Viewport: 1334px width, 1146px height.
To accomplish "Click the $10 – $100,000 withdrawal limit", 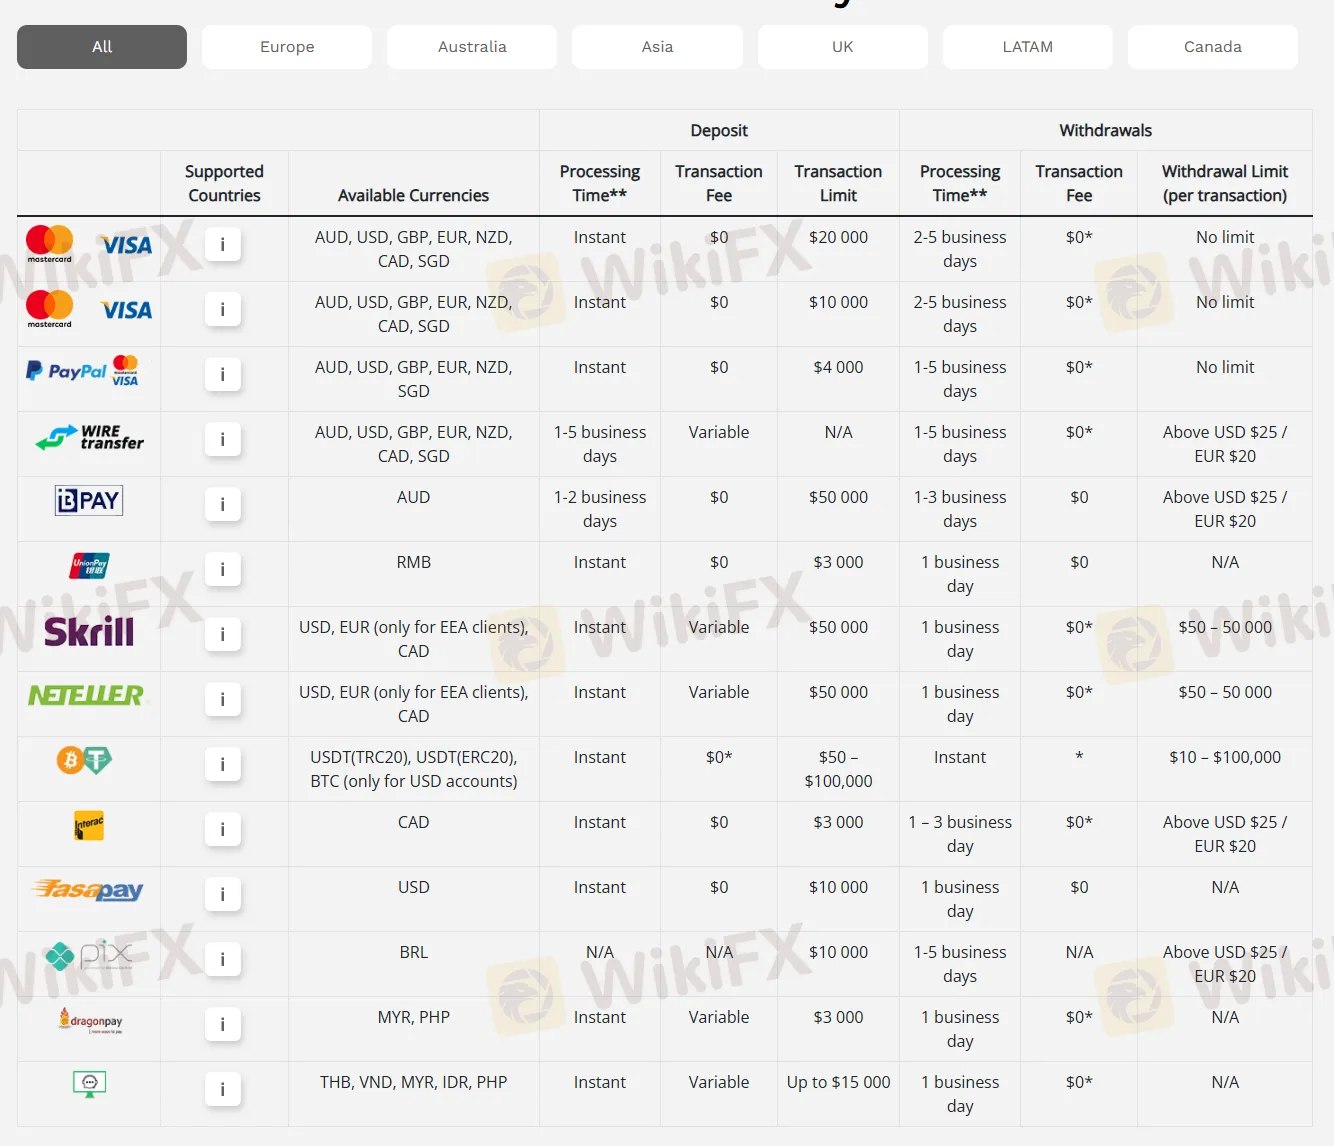I will [x=1225, y=757].
